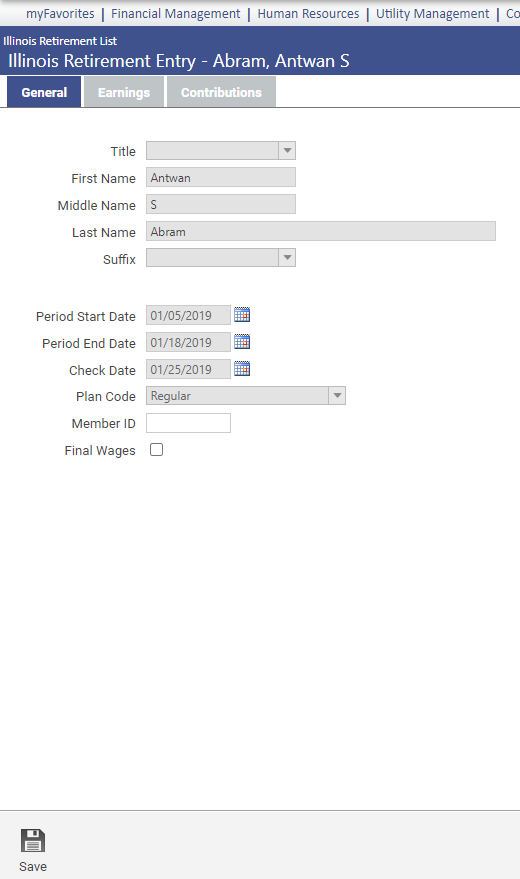Tick the Final Wages checkbox

click(156, 450)
